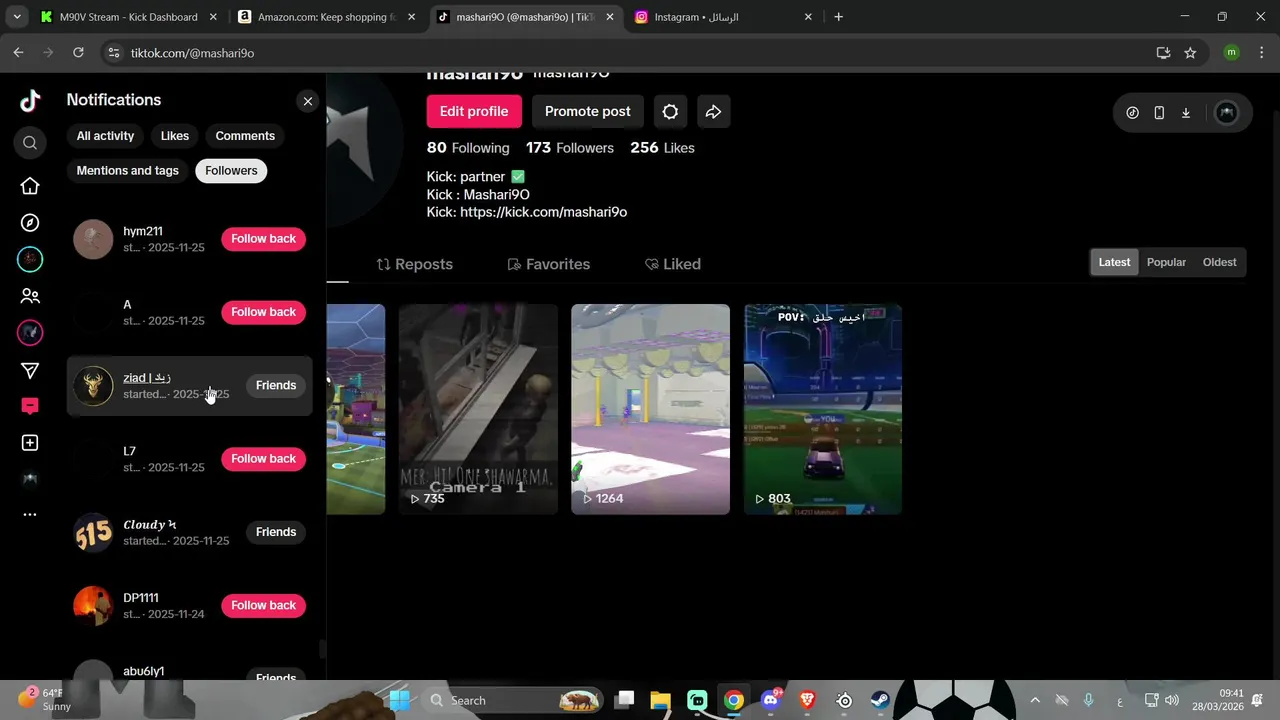Click Friends button next to ziad
Image resolution: width=1280 pixels, height=720 pixels.
coord(276,385)
